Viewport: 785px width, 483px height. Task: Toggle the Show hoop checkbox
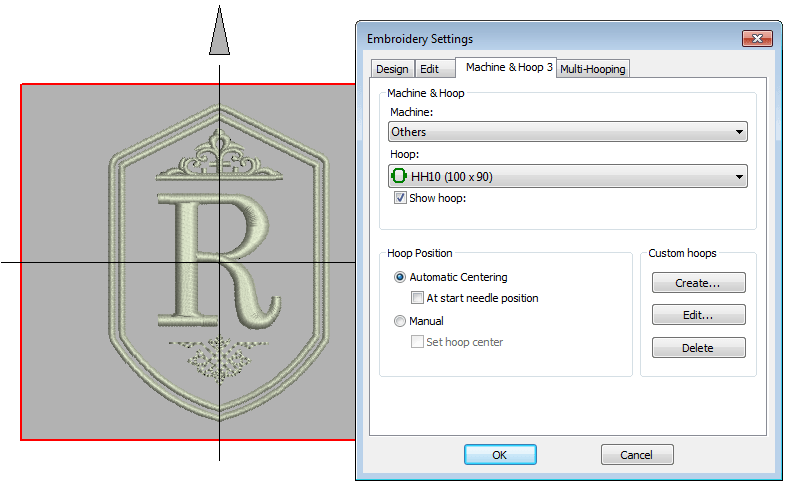[x=401, y=198]
